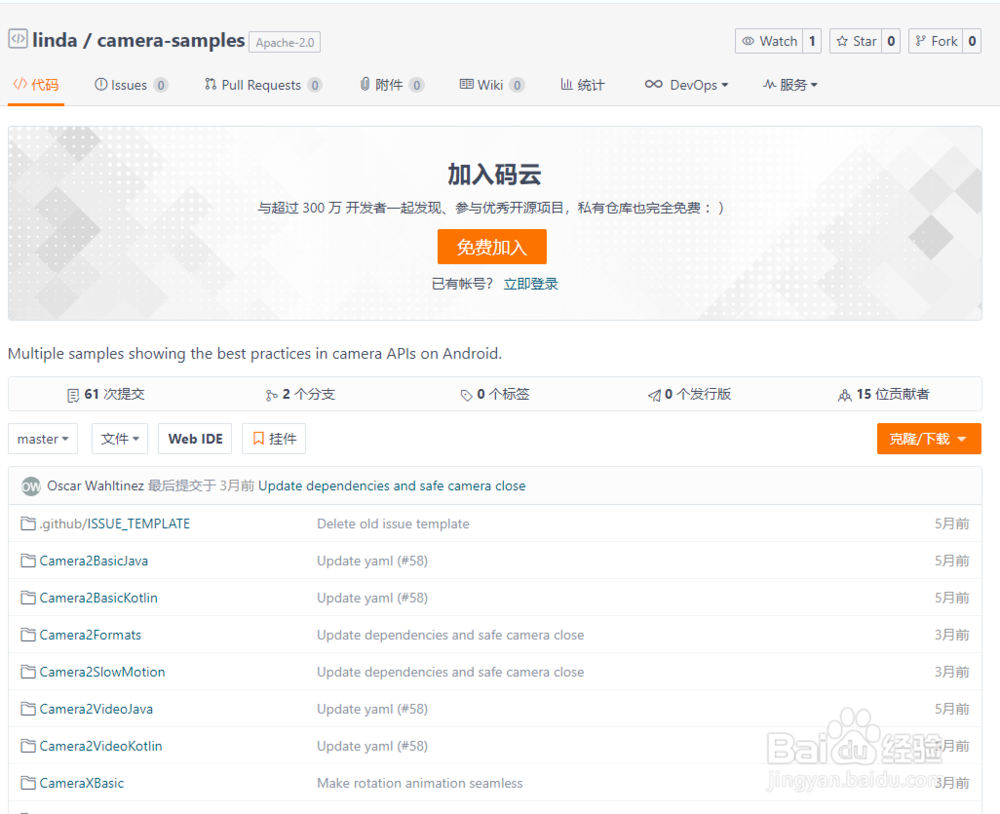The width and height of the screenshot is (1000, 814).
Task: Click the branch icon next to 2 个分支
Action: tap(272, 396)
